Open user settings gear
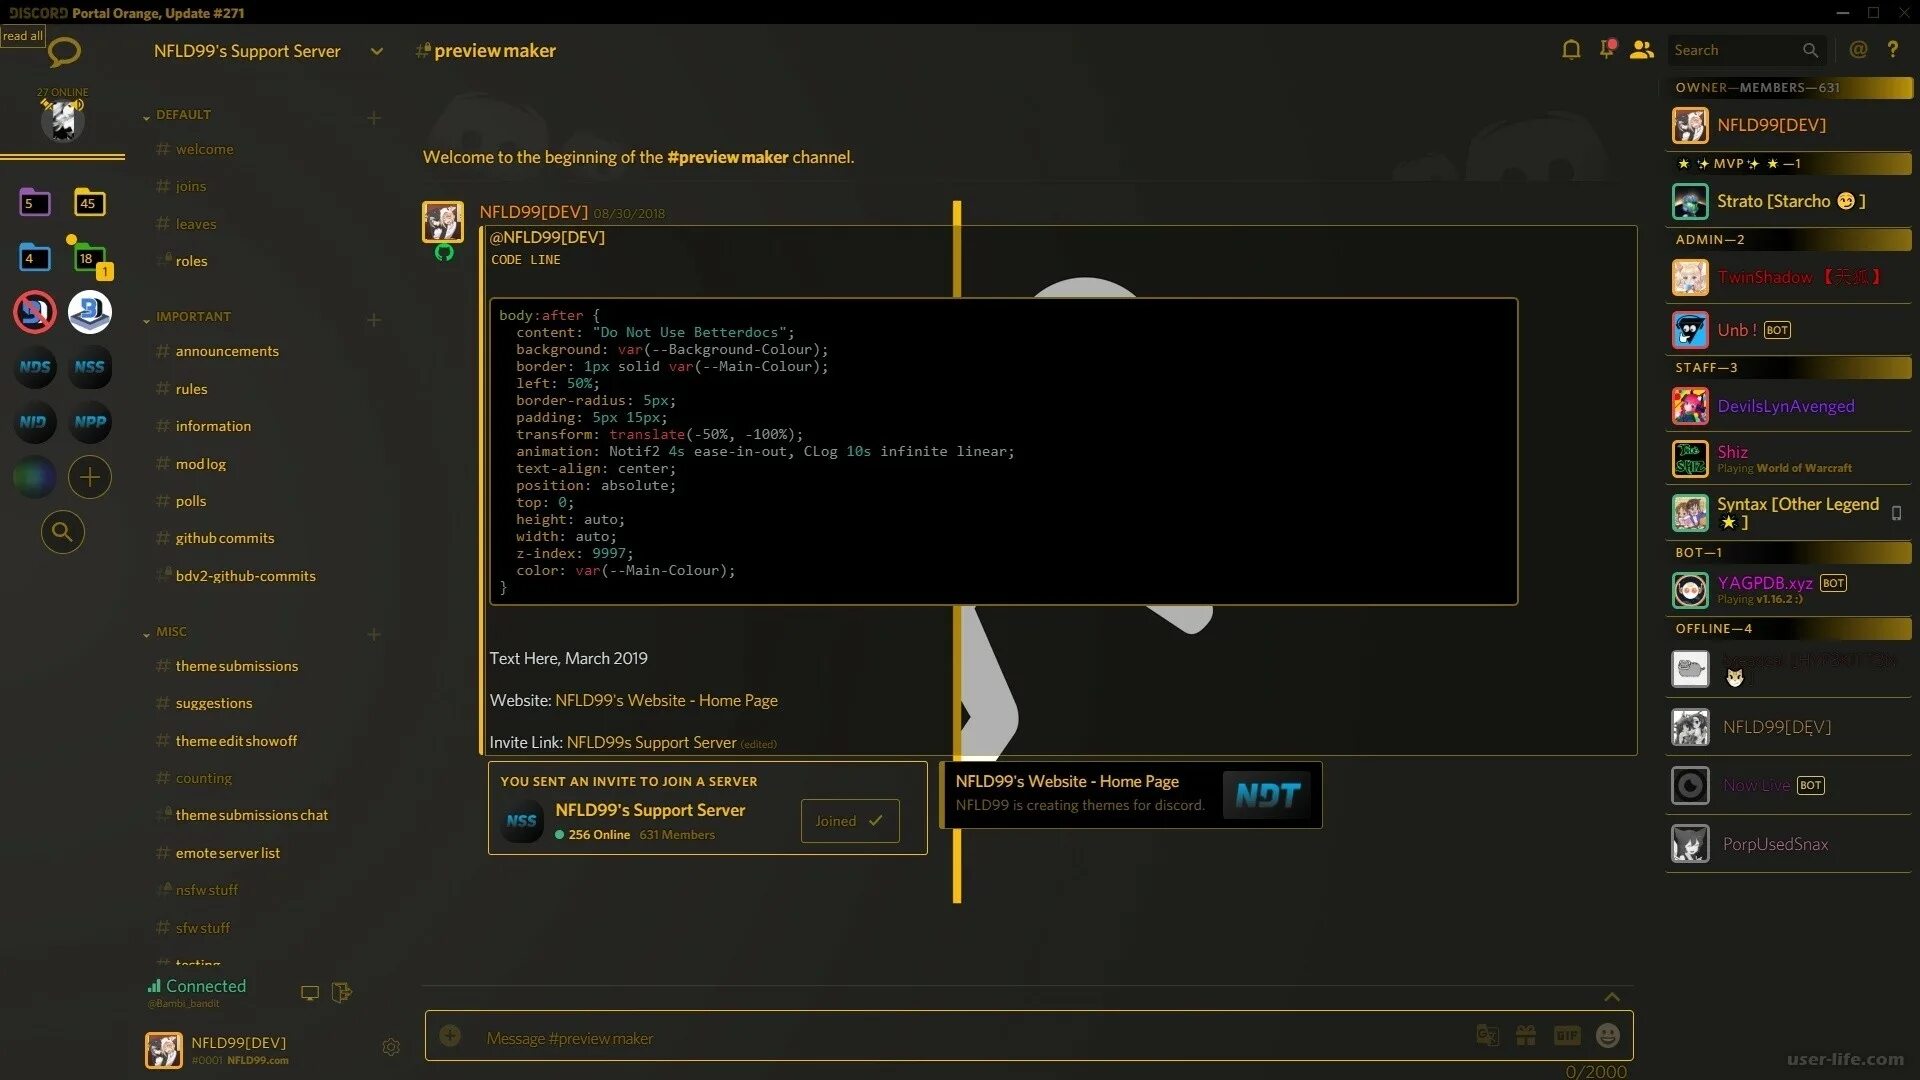The width and height of the screenshot is (1920, 1080). [391, 1047]
